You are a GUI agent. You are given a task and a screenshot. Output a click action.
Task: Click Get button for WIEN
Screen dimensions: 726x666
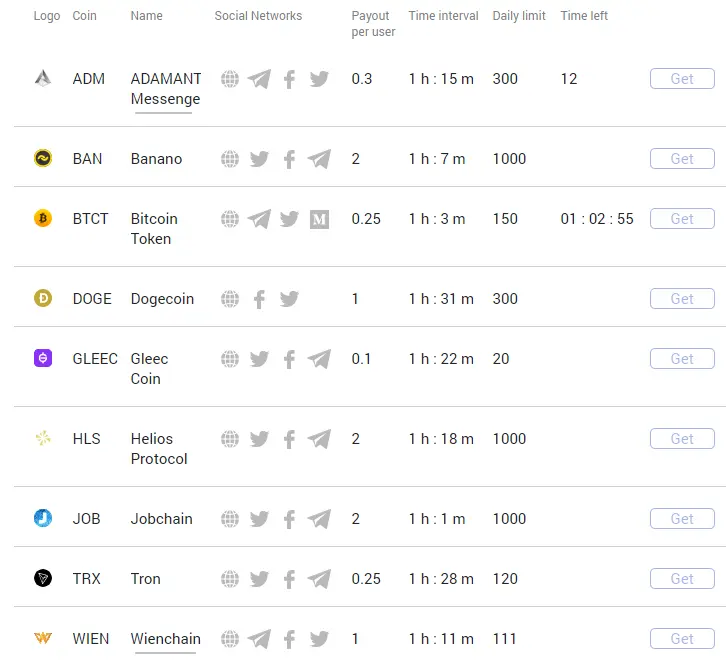pyautogui.click(x=682, y=639)
